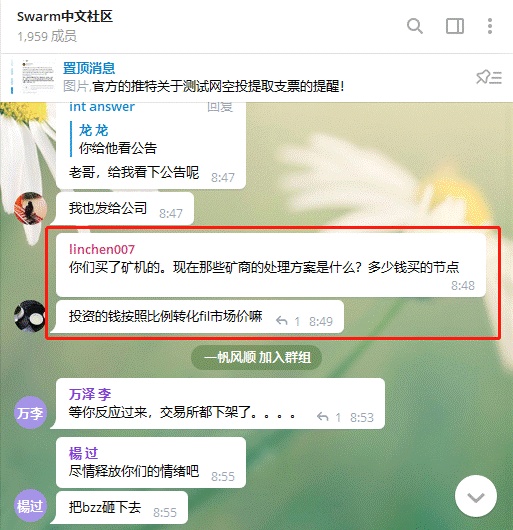Open the Swarm中文社区 group title
Image resolution: width=513 pixels, height=530 pixels.
coord(65,16)
